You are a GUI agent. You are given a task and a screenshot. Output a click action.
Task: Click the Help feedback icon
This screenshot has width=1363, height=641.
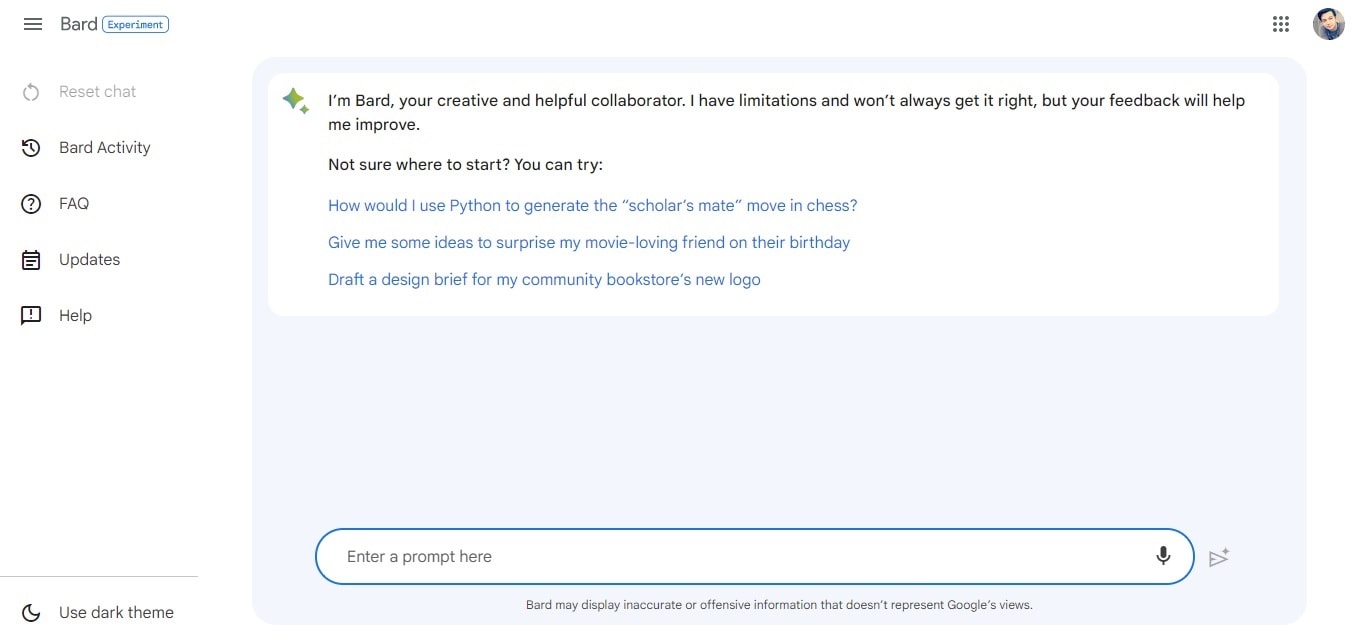31,316
